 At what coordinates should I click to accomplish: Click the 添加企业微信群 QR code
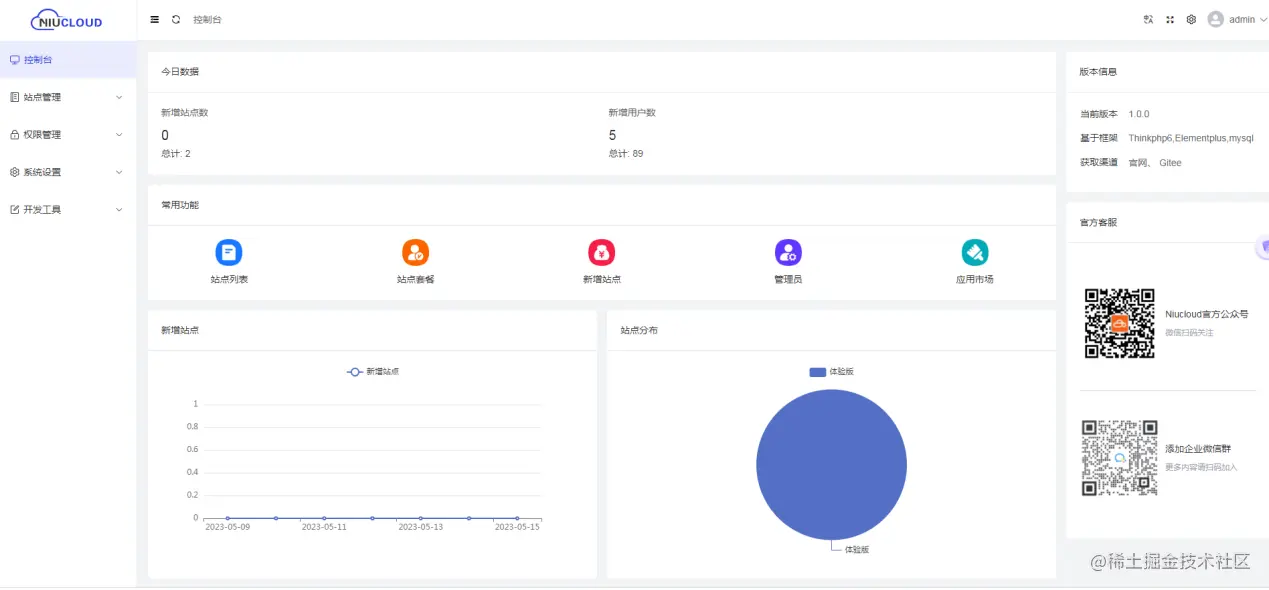[1120, 458]
